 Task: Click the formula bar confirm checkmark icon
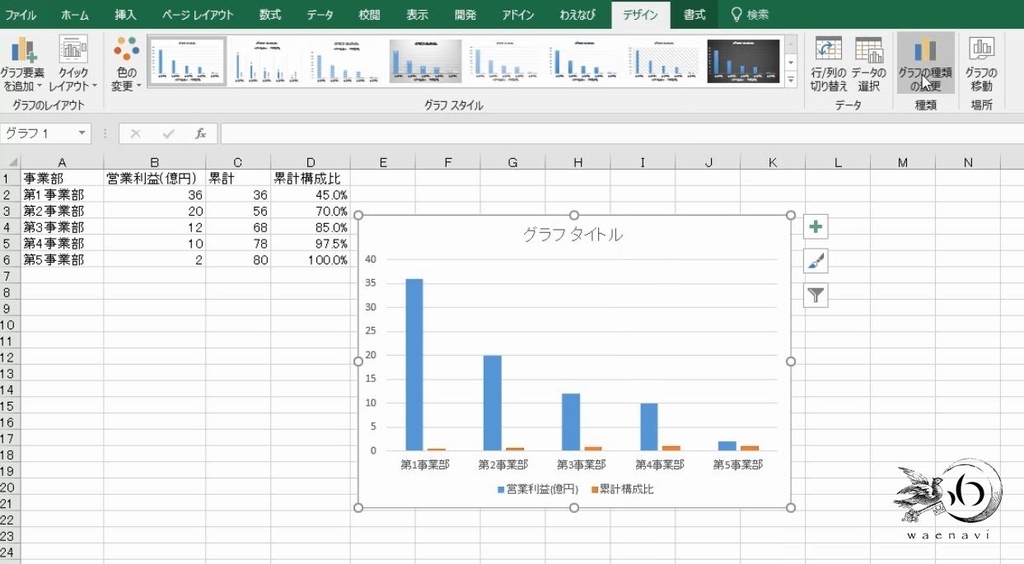(x=168, y=134)
